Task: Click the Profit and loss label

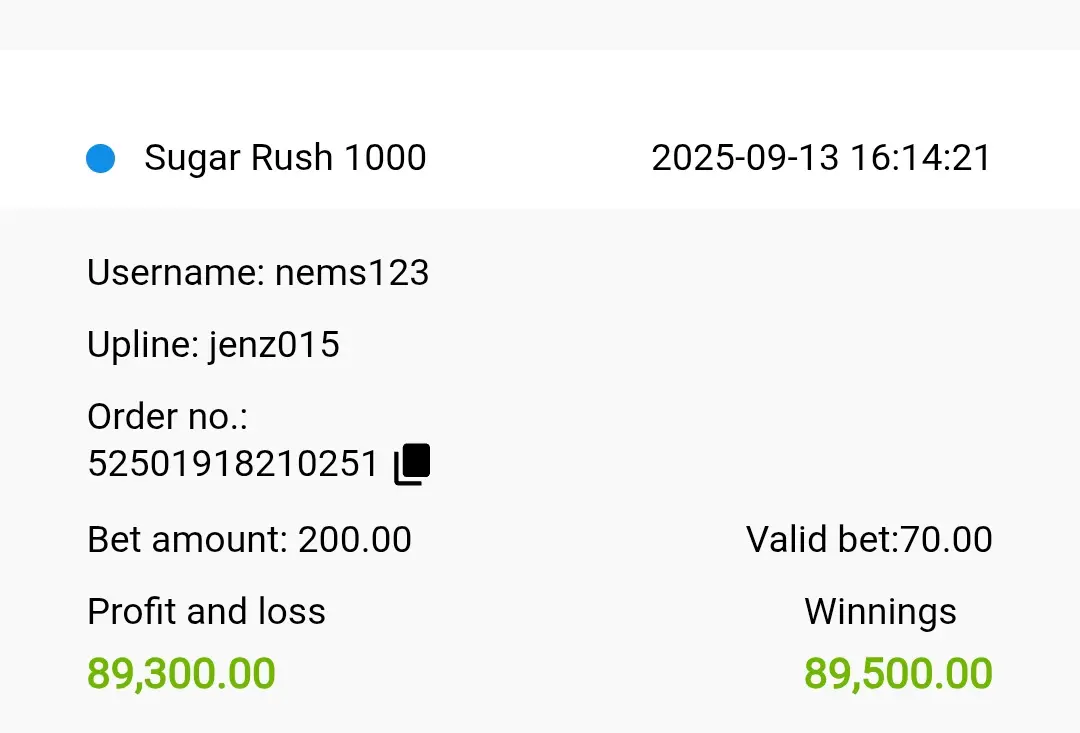Action: (207, 612)
